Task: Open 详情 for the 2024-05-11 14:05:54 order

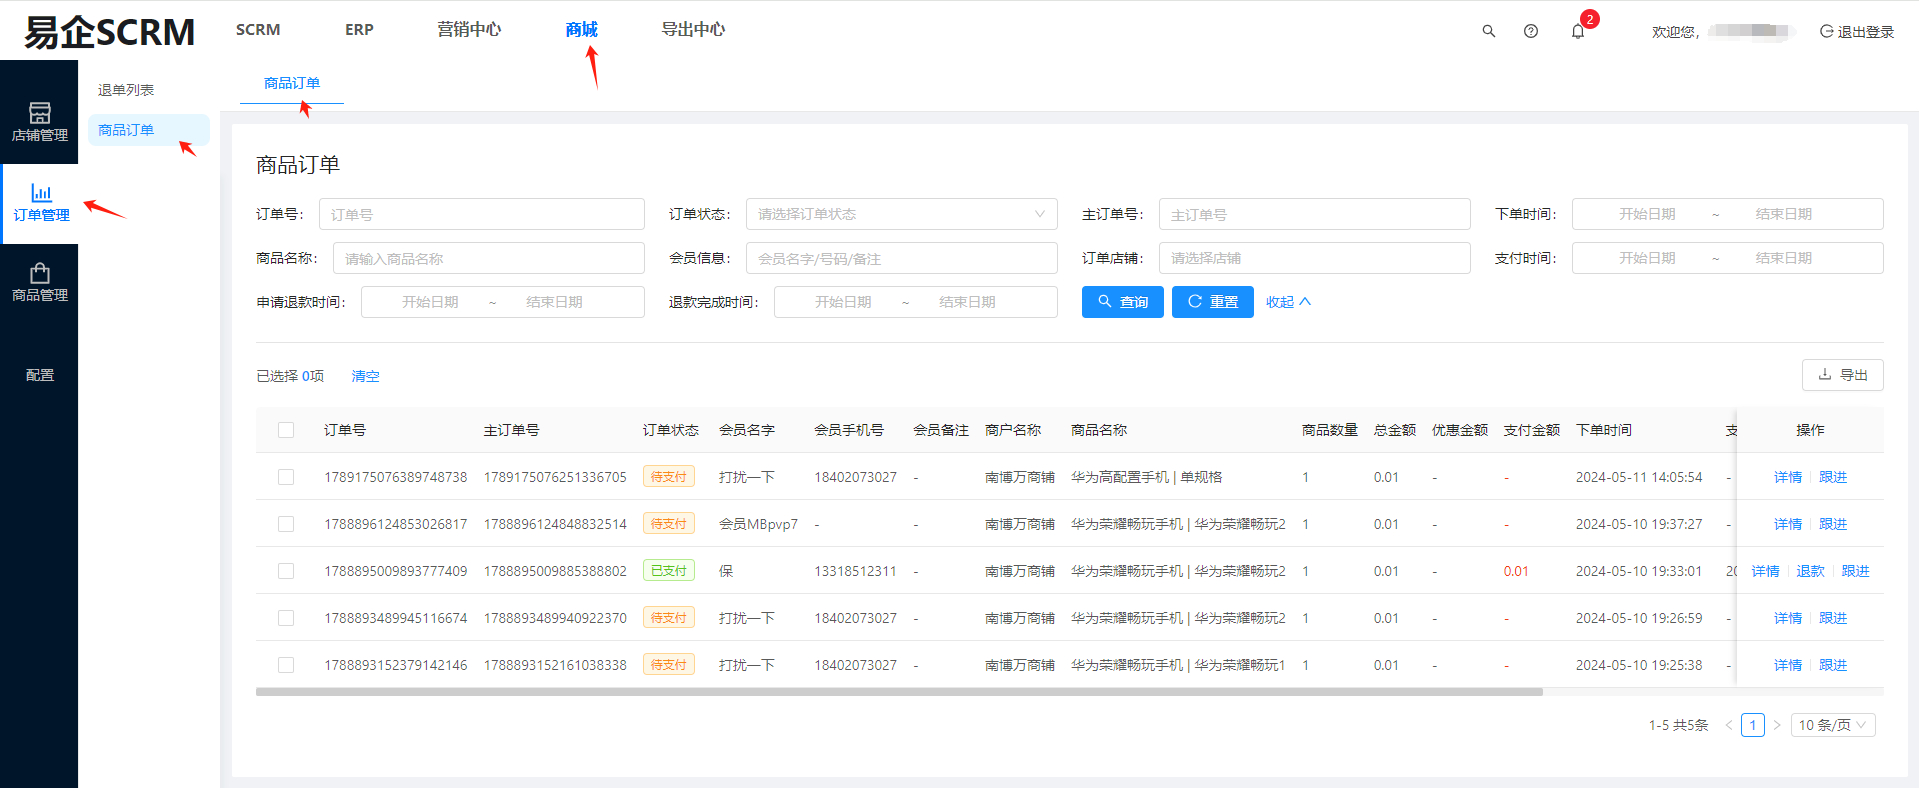Action: point(1788,477)
